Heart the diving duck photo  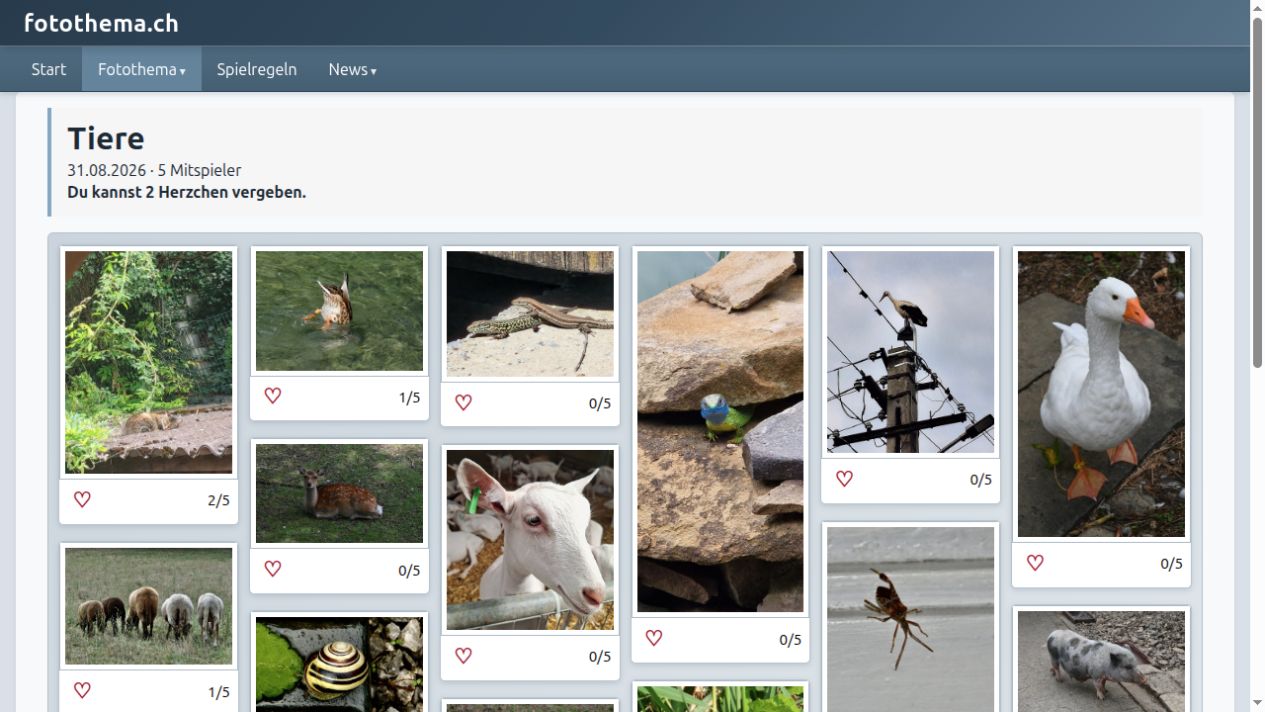click(273, 396)
